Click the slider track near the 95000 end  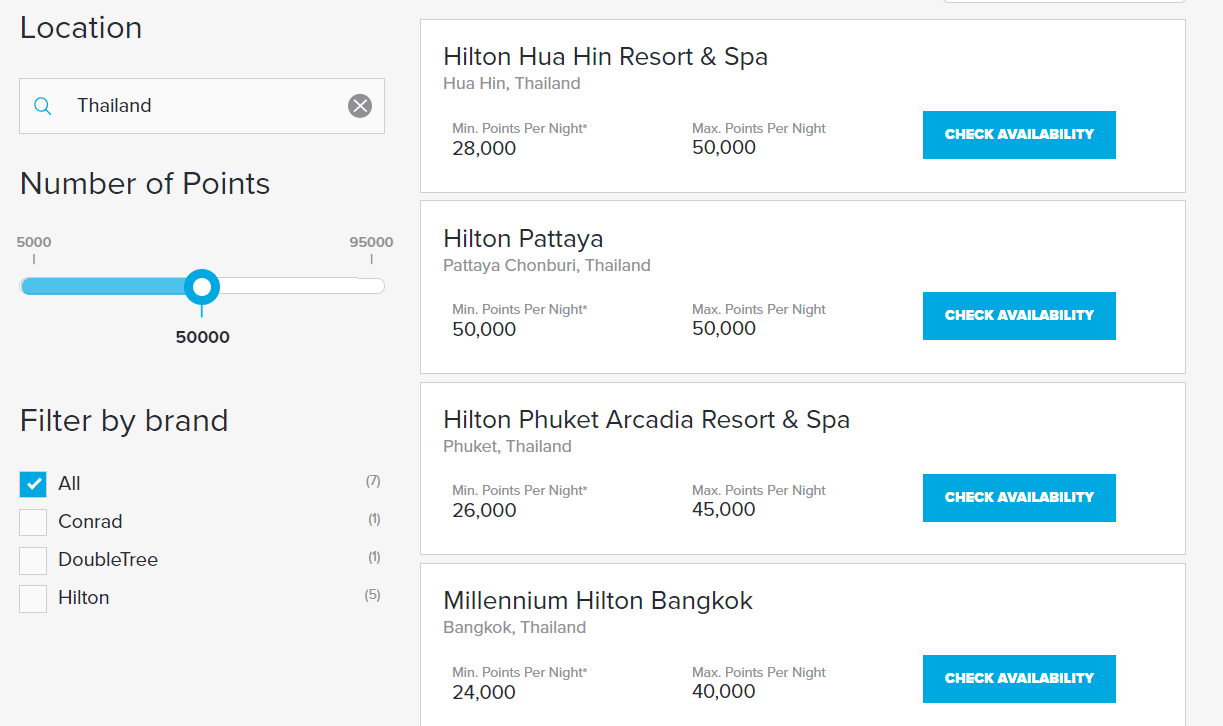[x=370, y=287]
